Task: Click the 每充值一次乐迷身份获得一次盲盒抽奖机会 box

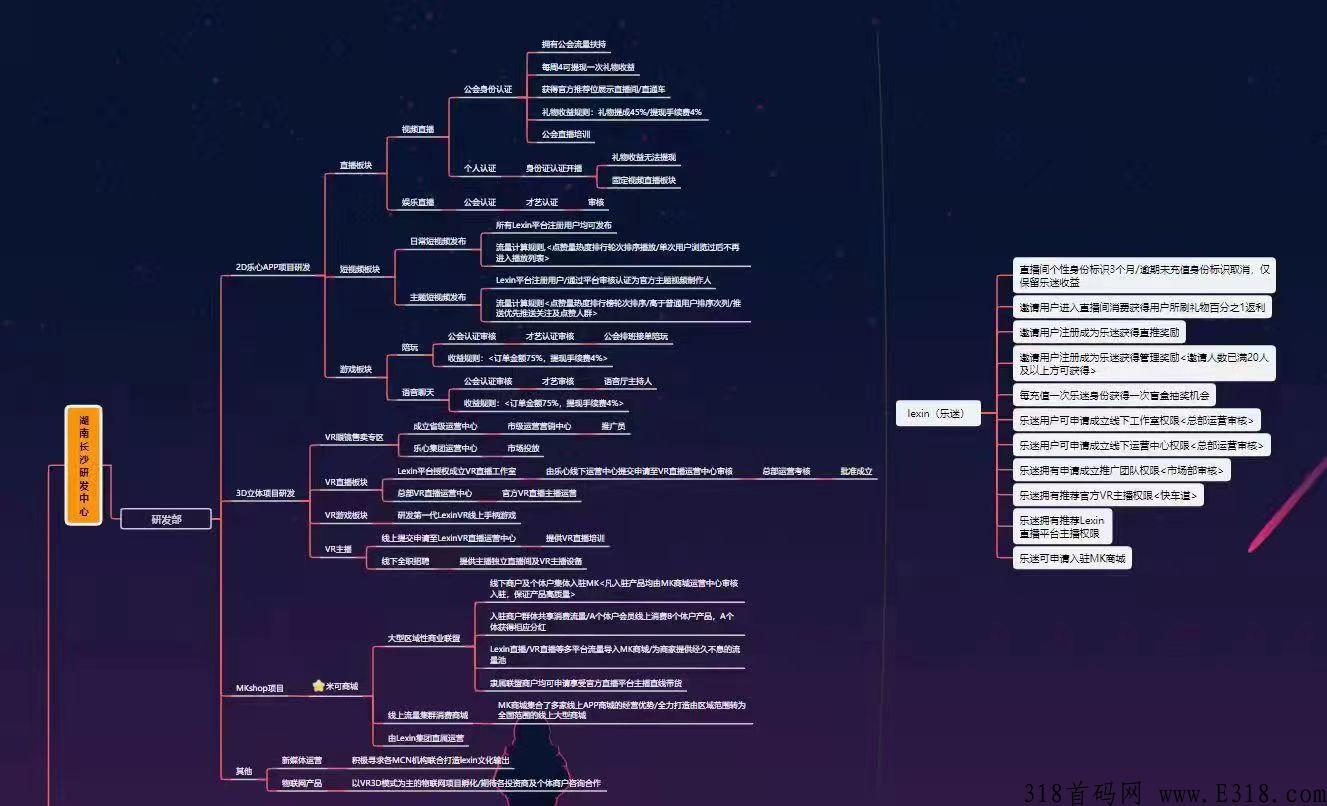Action: tap(1115, 395)
